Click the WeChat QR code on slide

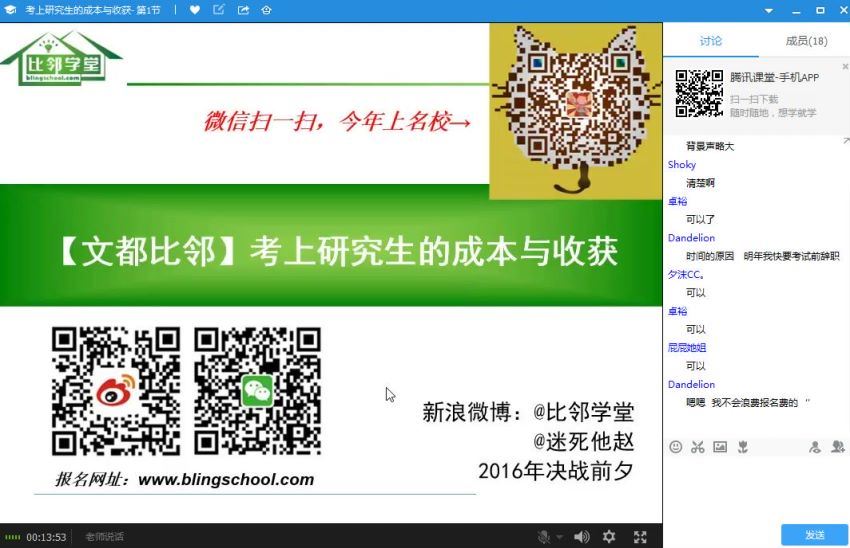click(x=257, y=391)
